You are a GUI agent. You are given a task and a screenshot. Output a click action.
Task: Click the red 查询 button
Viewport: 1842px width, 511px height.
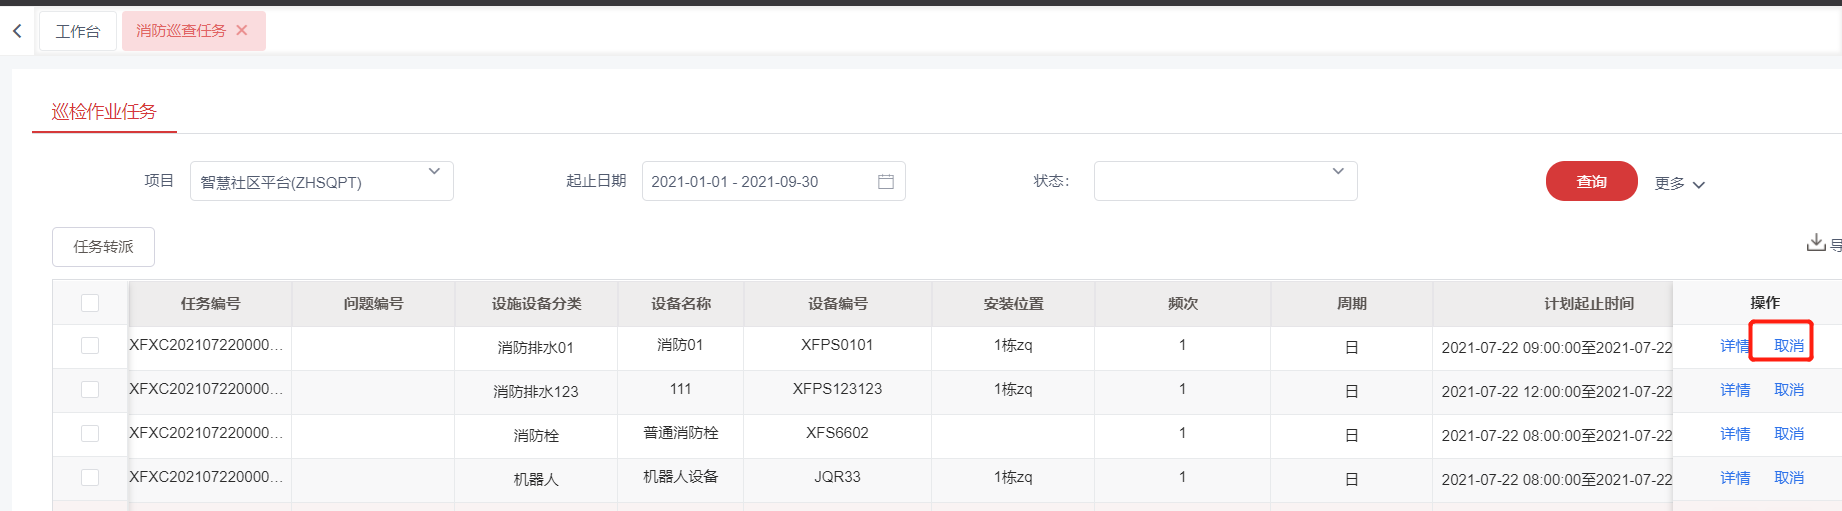pyautogui.click(x=1591, y=181)
